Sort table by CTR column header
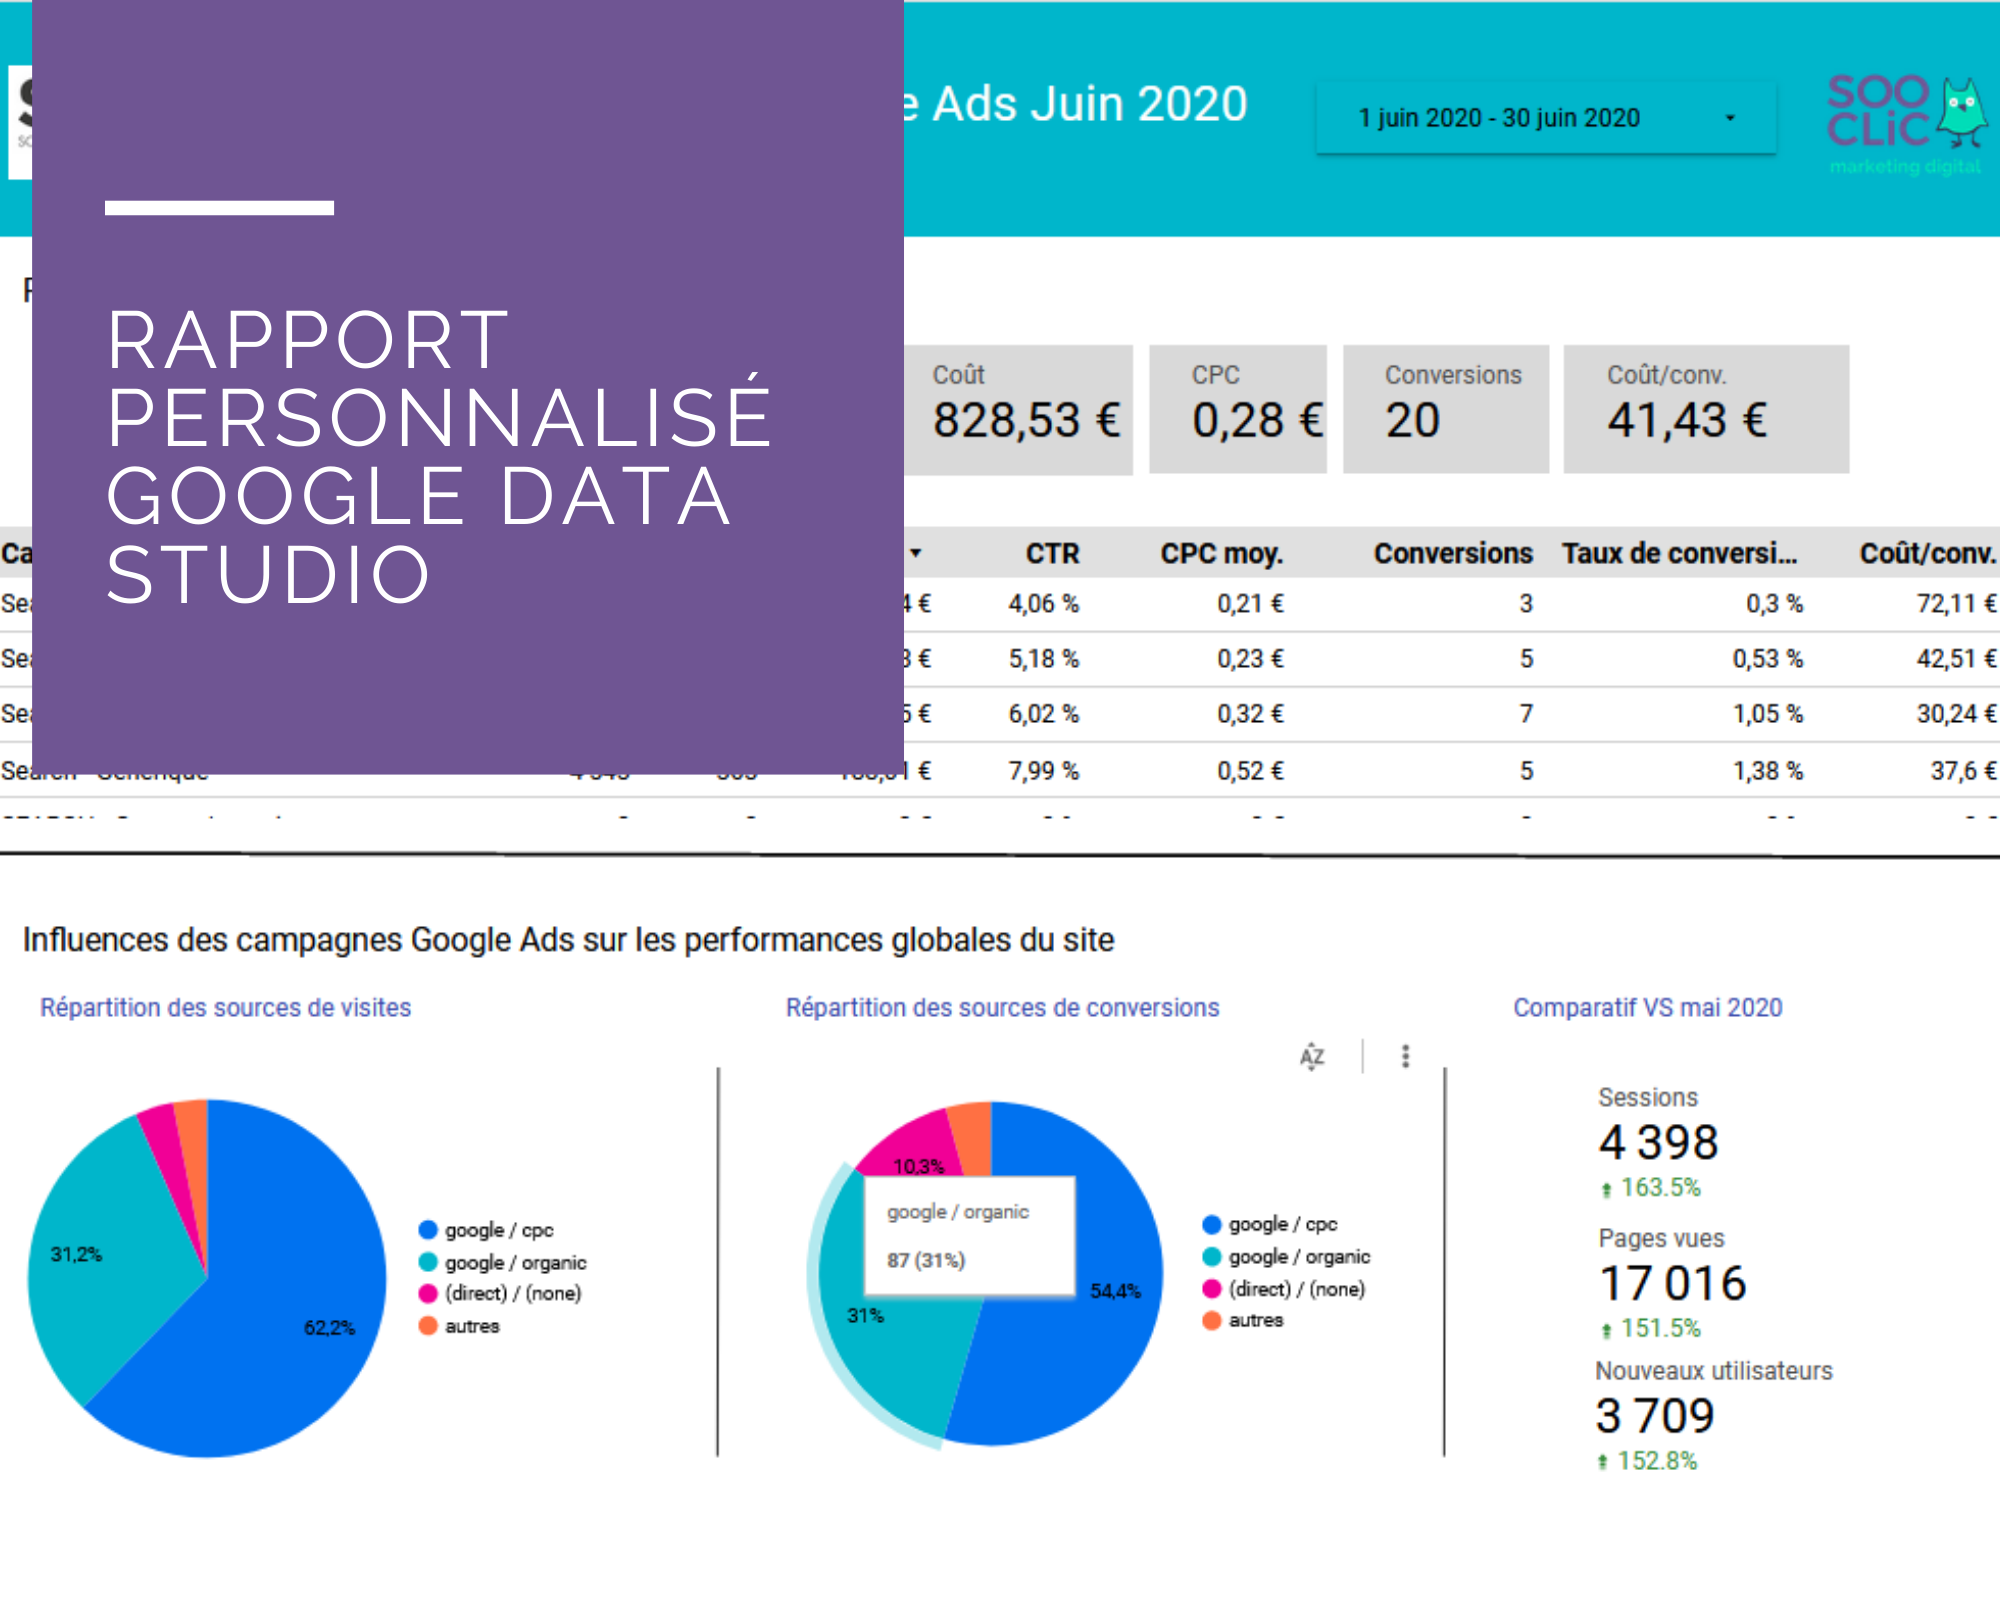The width and height of the screenshot is (2000, 1600). 1052,553
